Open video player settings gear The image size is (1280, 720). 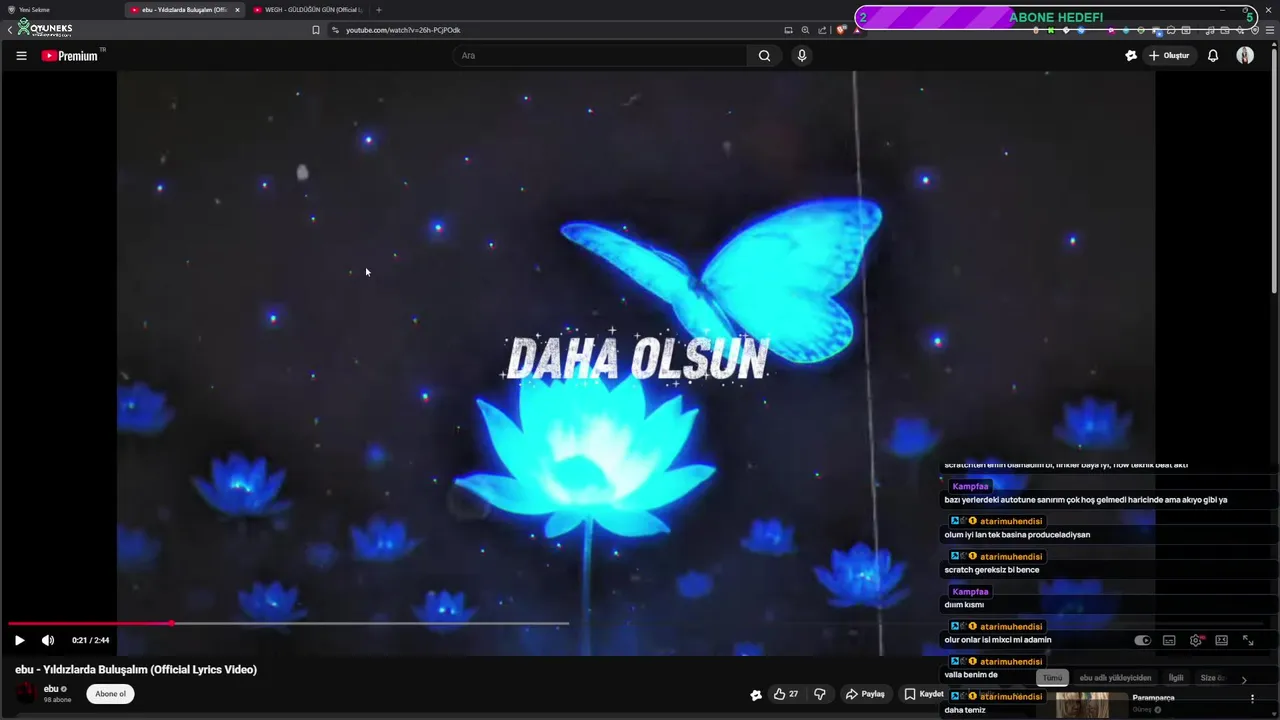click(x=1196, y=640)
